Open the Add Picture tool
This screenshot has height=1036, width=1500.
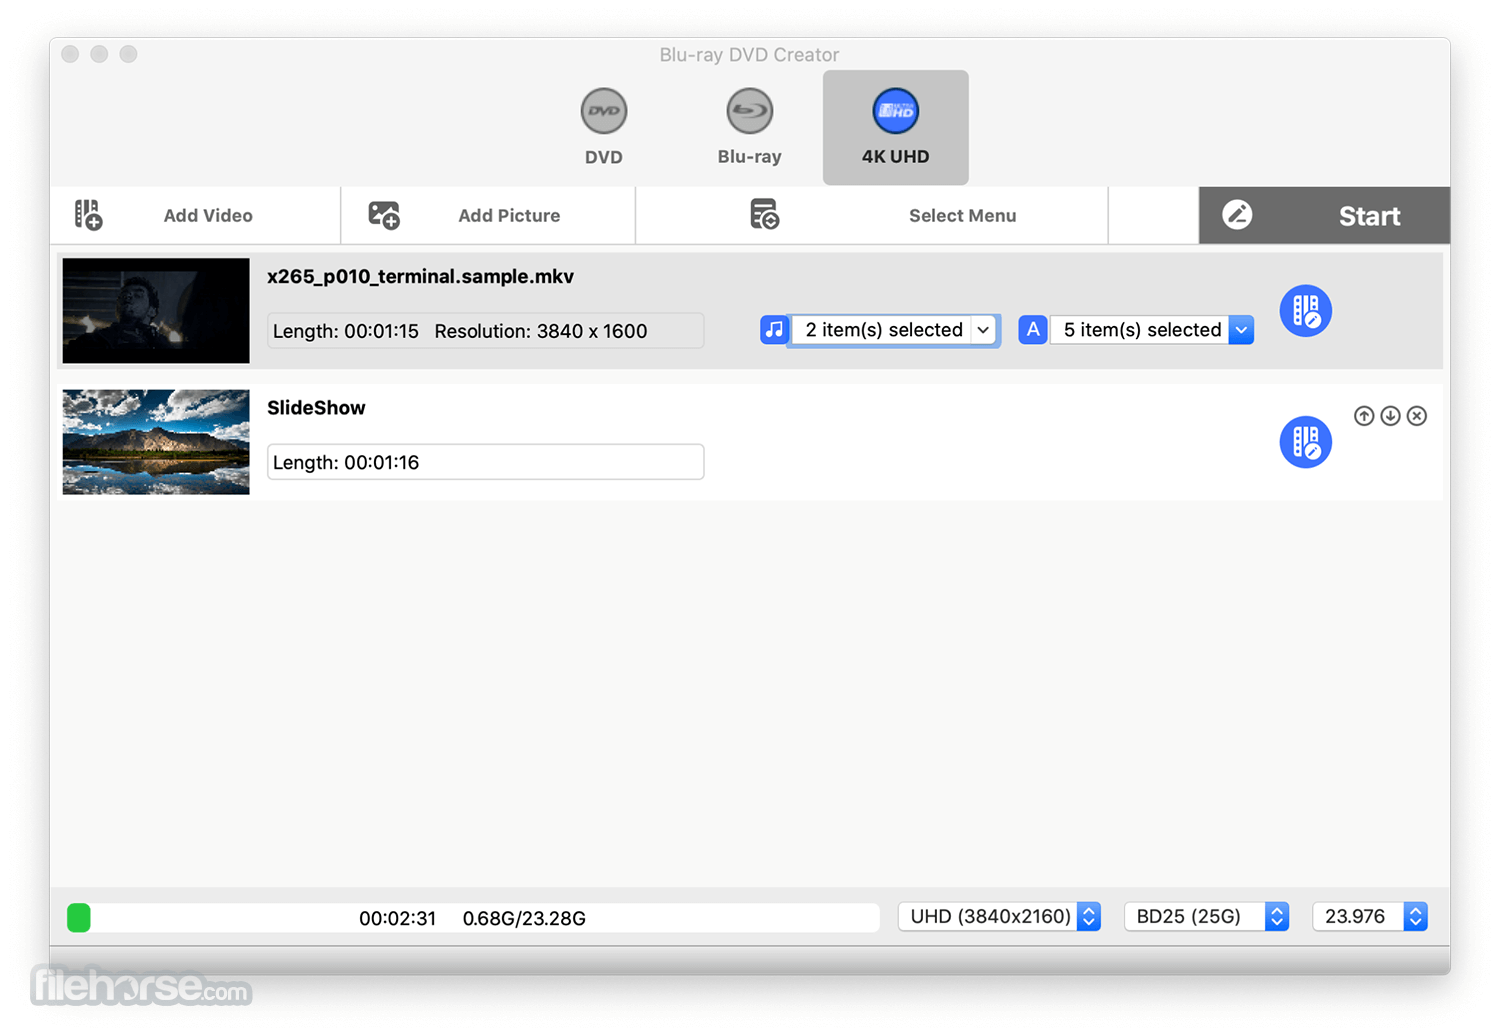[x=487, y=215]
